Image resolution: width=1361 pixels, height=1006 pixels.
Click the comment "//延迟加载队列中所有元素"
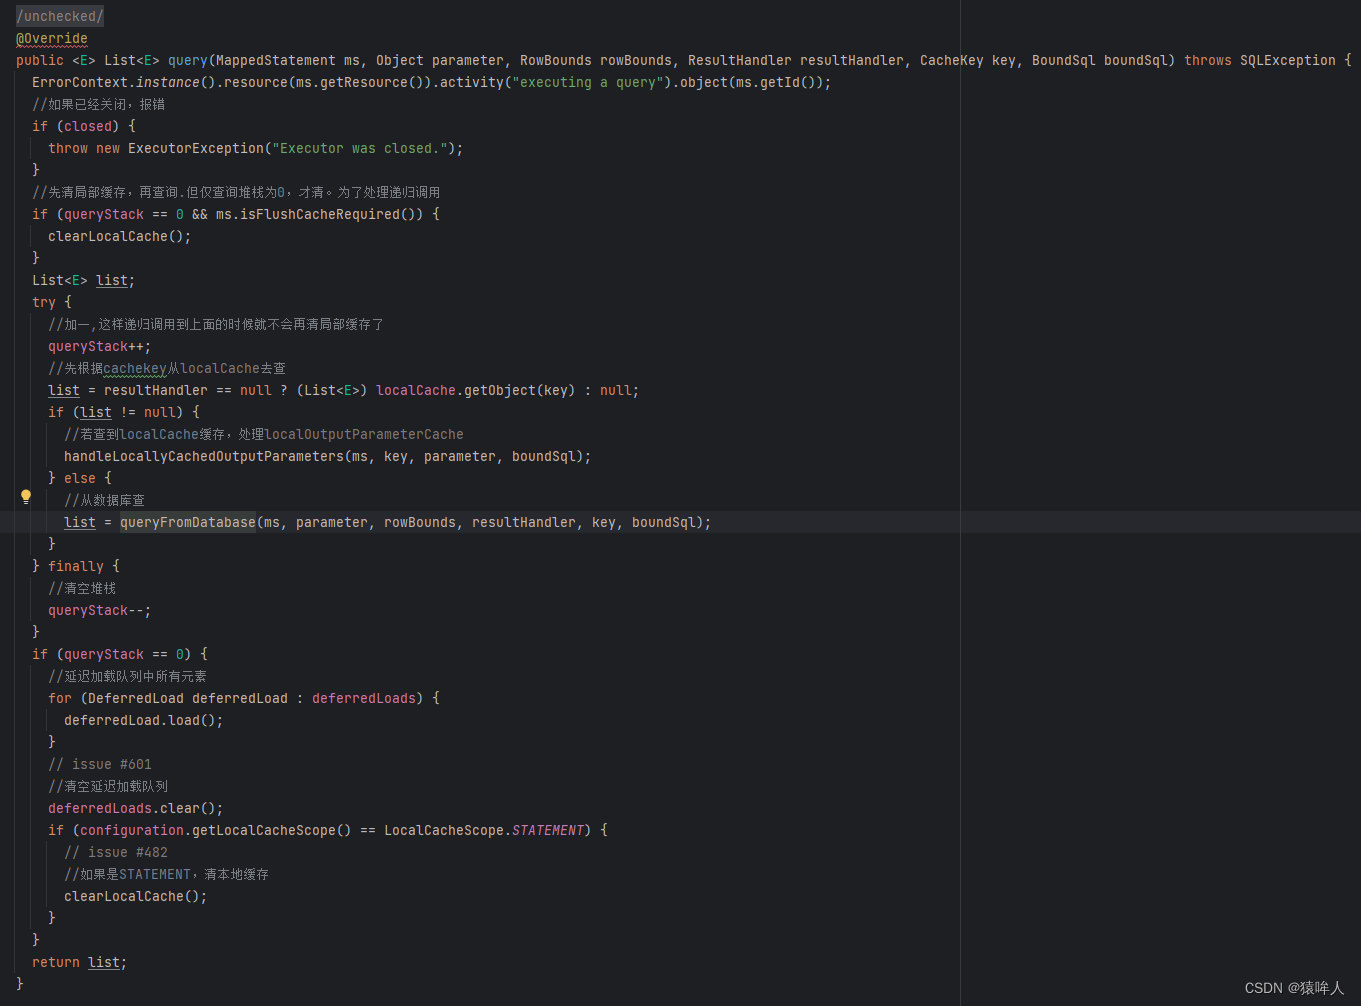point(128,676)
